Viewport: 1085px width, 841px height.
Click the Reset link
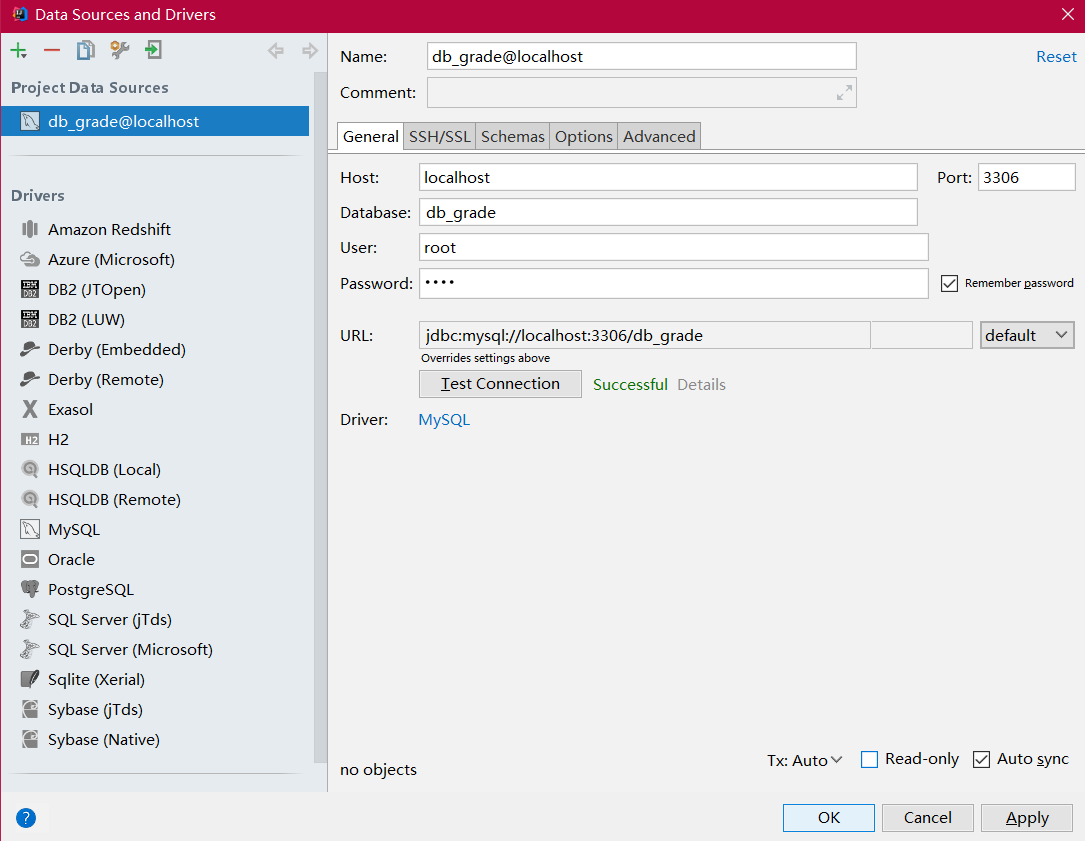tap(1056, 57)
